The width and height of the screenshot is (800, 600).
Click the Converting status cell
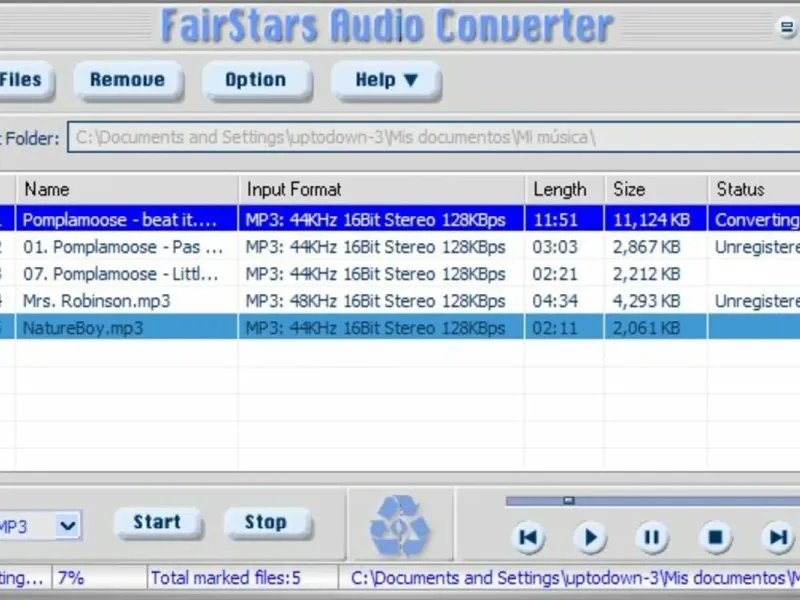point(754,219)
